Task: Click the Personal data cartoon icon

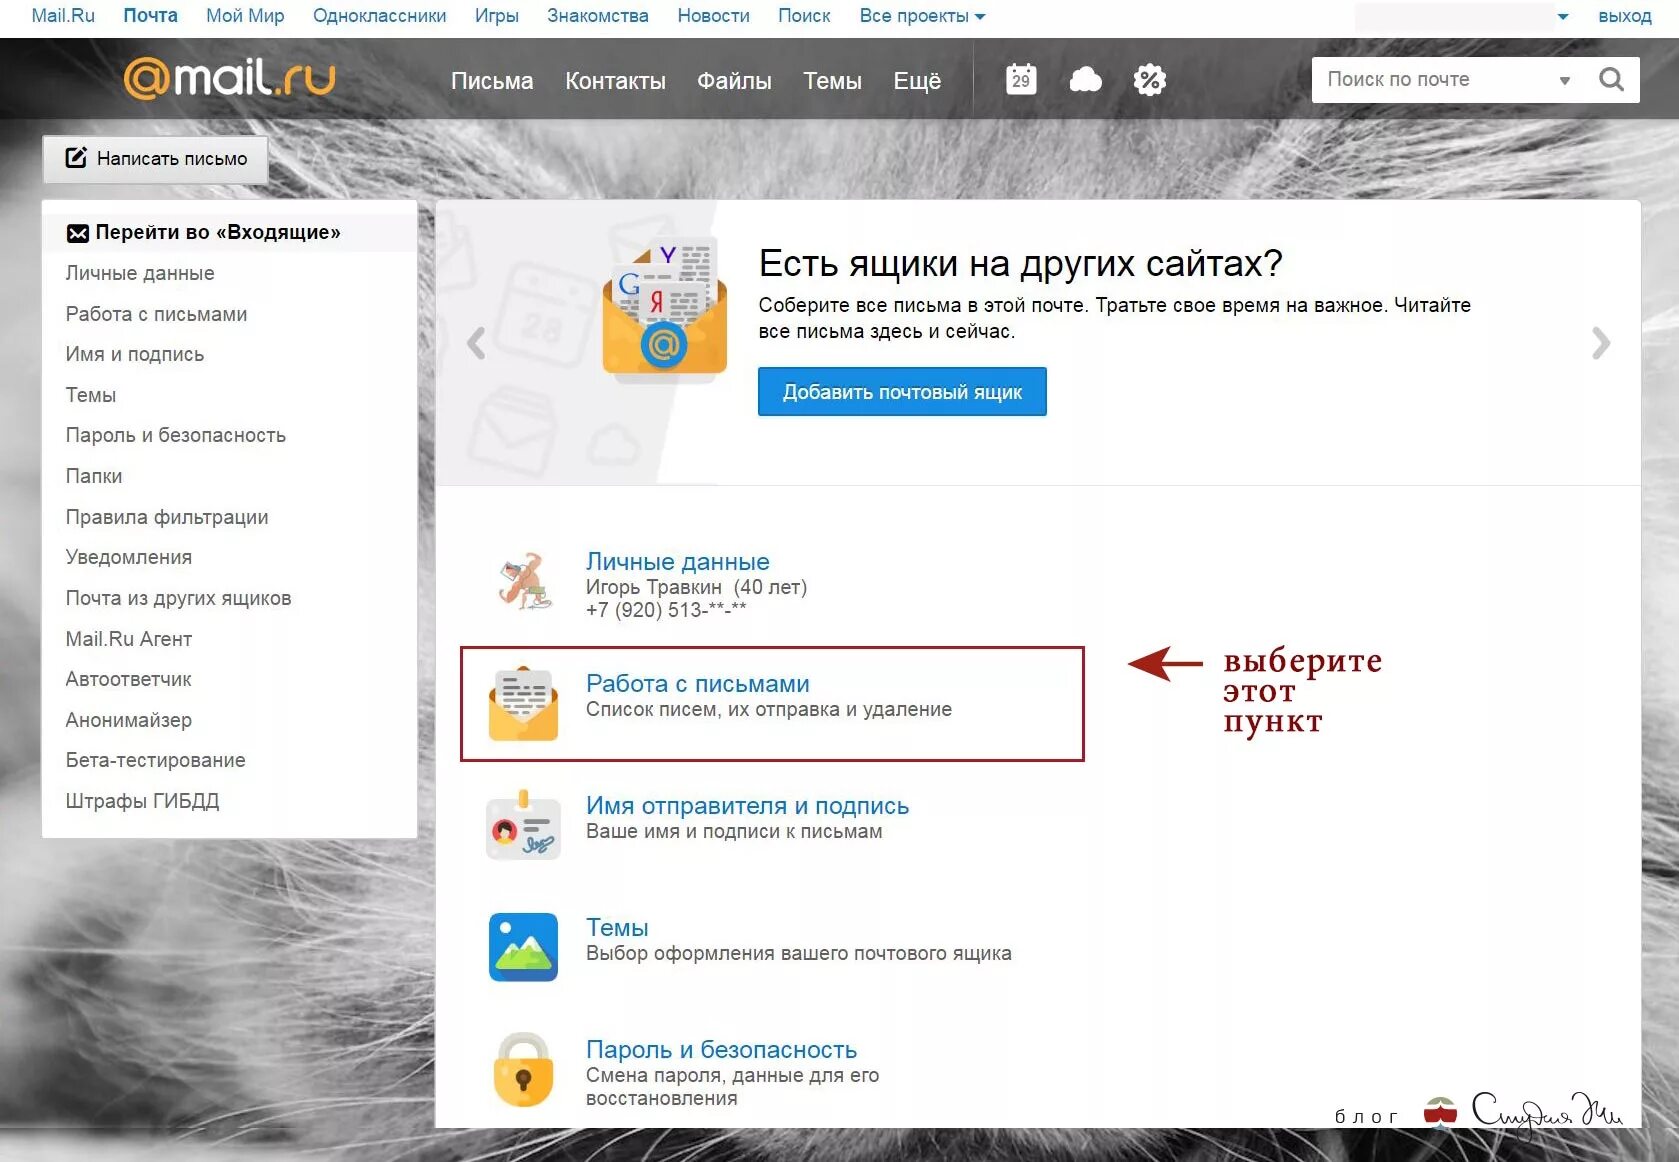Action: 524,581
